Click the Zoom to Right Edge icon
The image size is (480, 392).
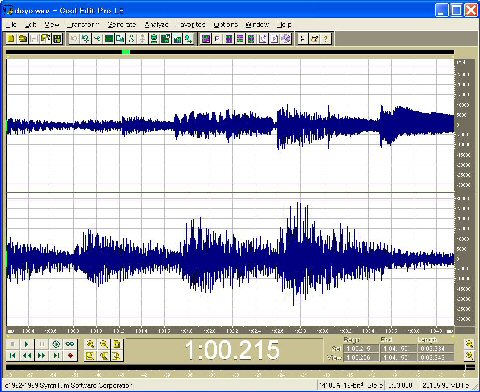click(x=117, y=356)
